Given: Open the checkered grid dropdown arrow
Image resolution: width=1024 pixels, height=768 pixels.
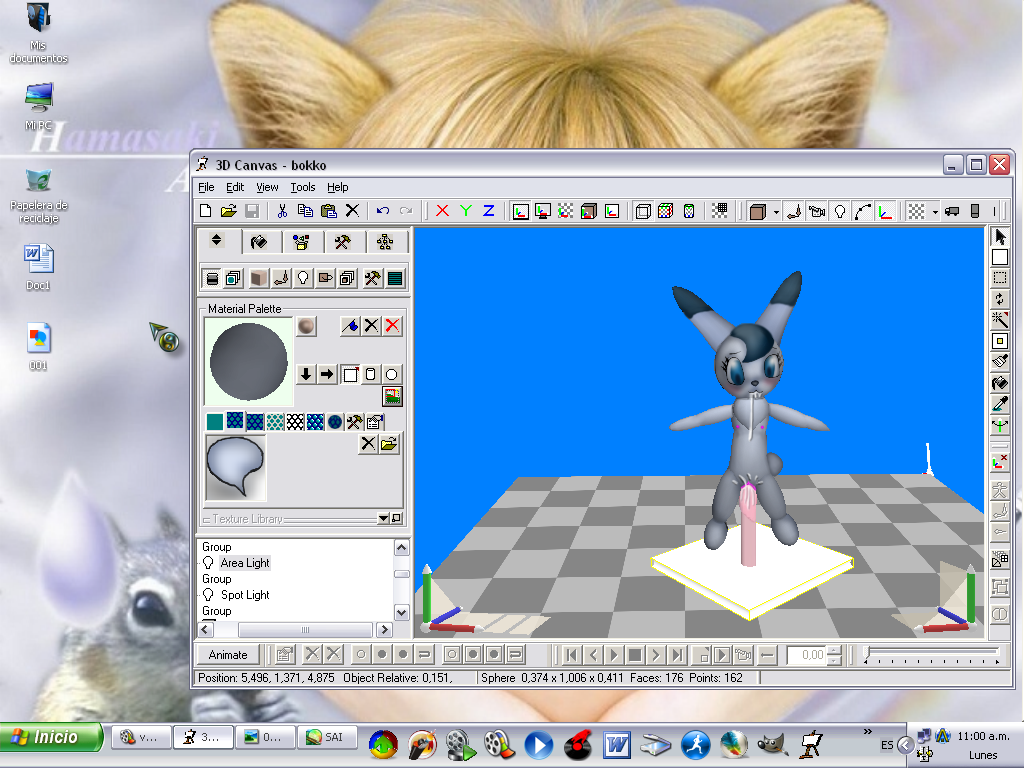Looking at the screenshot, I should [x=935, y=212].
